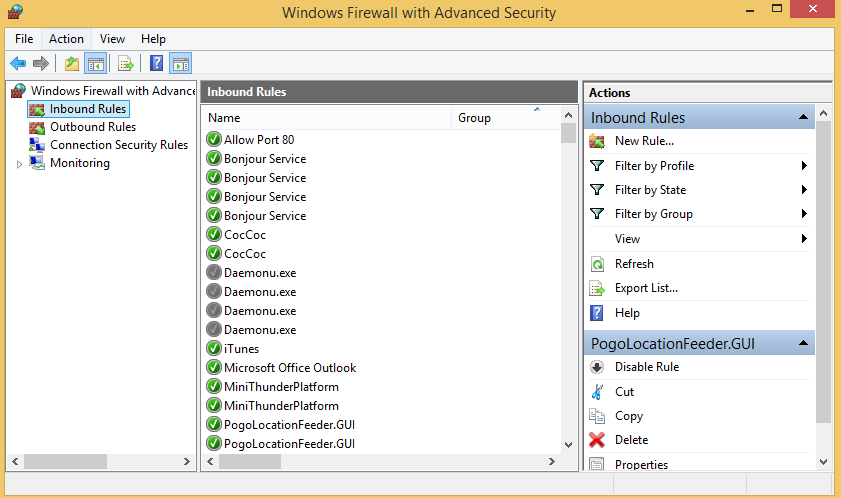Click the Disable Rule down-arrow icon
Screen dimensions: 841x498
[596, 367]
